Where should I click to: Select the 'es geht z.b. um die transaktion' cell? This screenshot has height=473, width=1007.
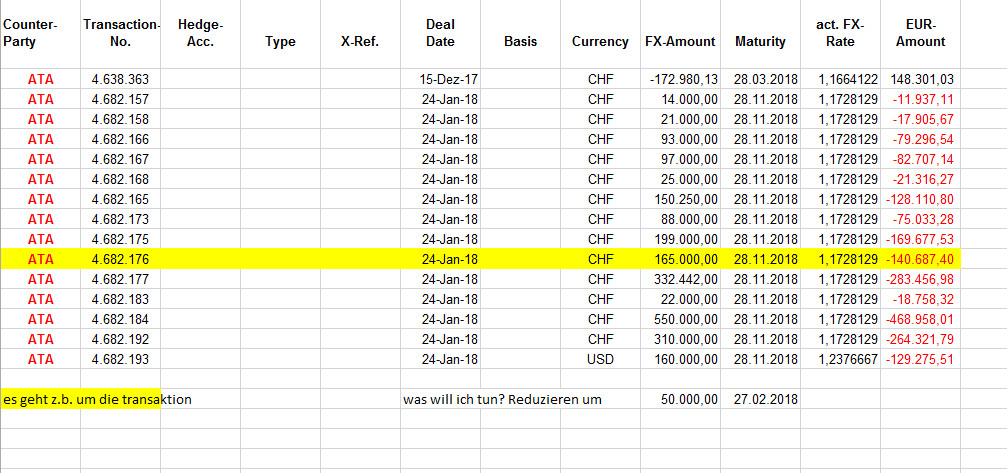click(x=97, y=399)
